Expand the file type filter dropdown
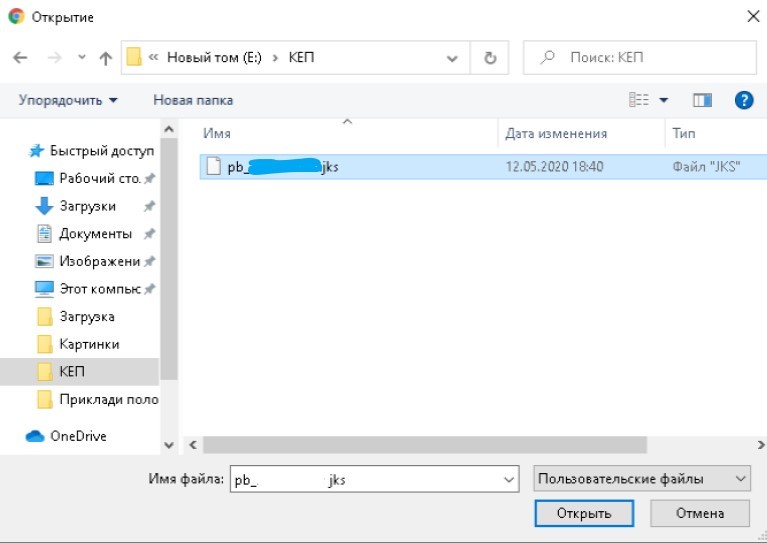The height and width of the screenshot is (543, 767). click(x=740, y=479)
